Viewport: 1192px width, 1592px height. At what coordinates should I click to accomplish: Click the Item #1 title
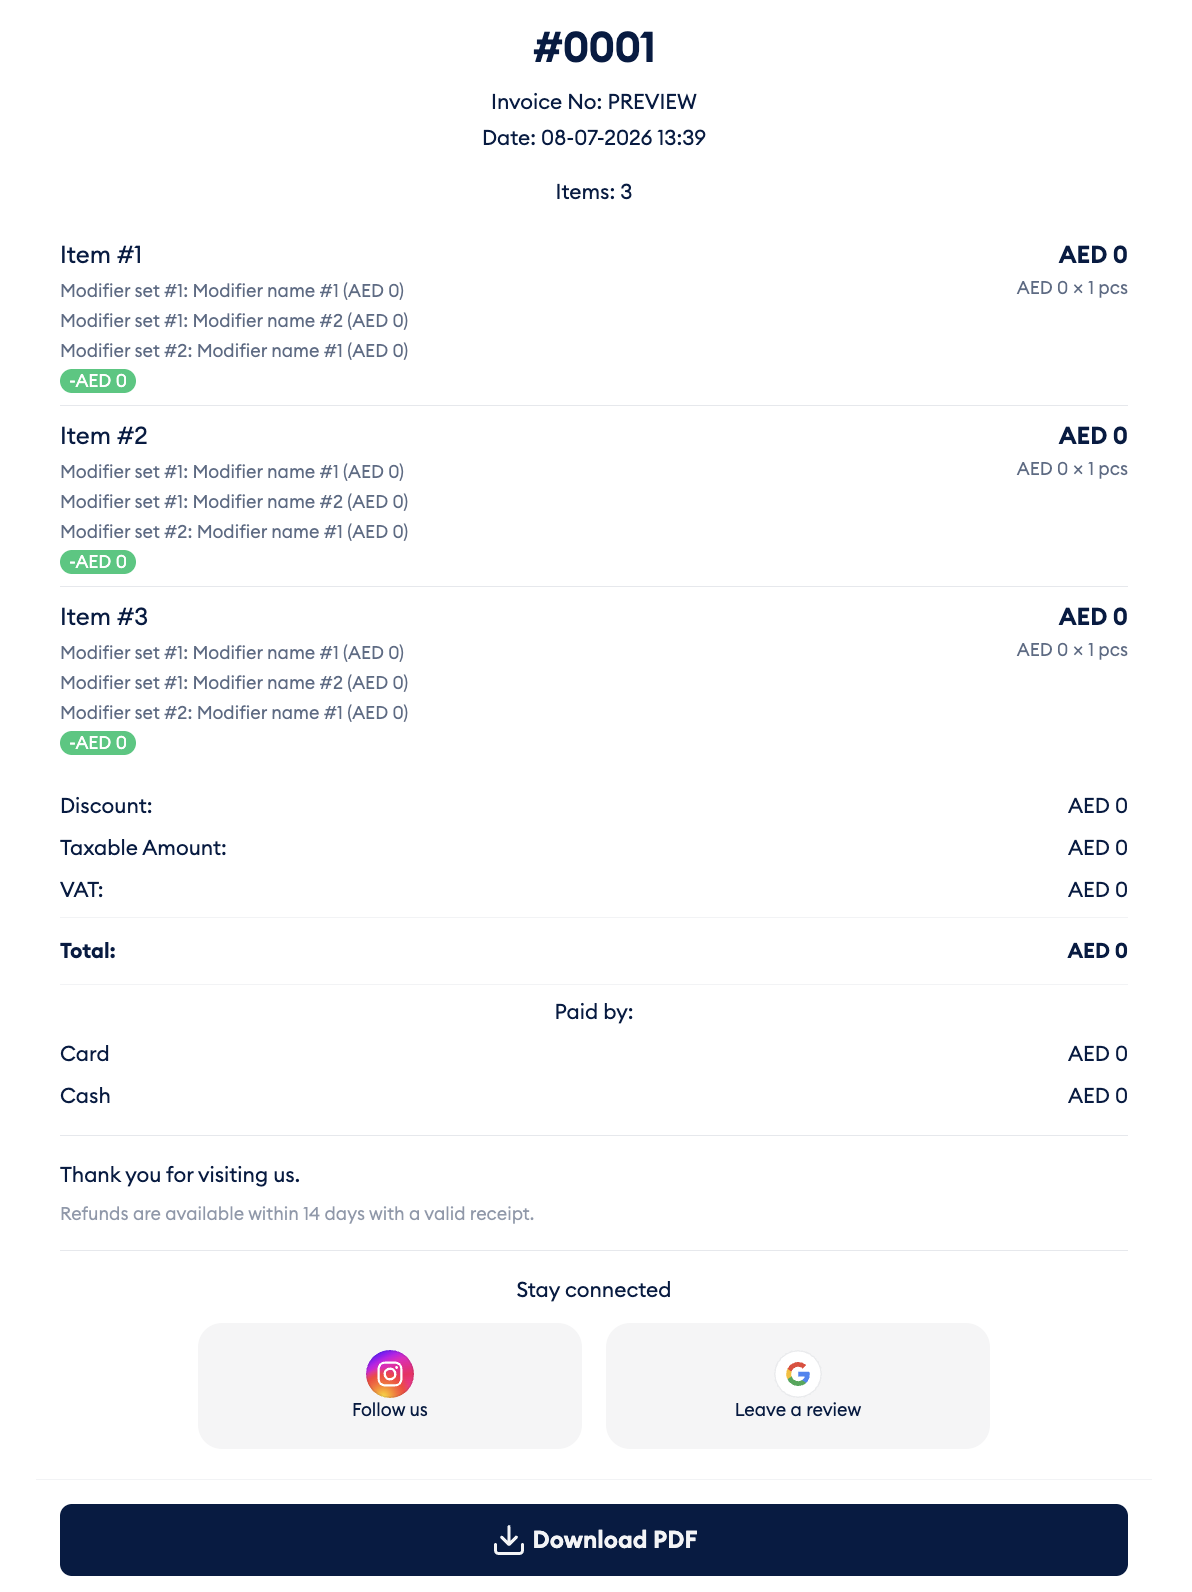101,255
